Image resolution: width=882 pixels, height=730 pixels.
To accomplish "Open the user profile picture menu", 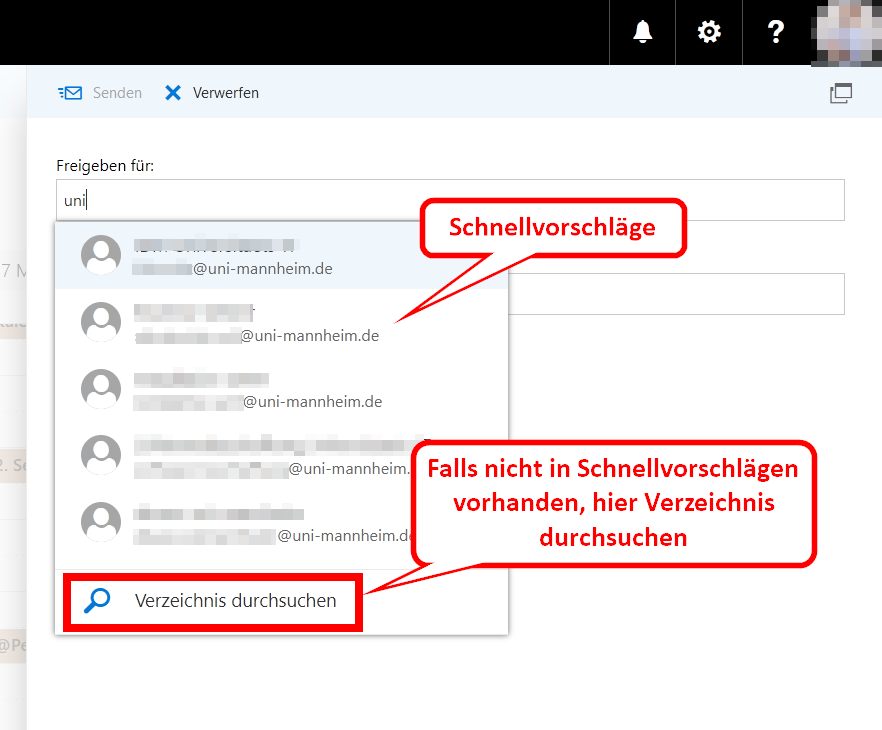I will (x=847, y=33).
